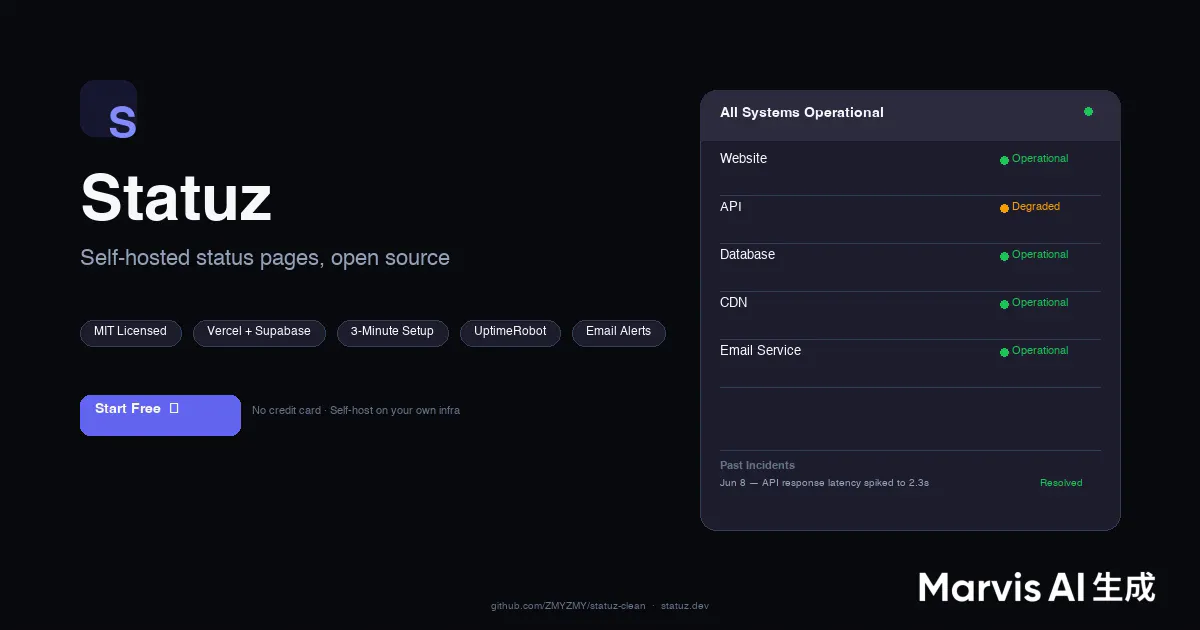The height and width of the screenshot is (630, 1200).
Task: Click the green status dot for Email Service
Action: tap(1004, 352)
